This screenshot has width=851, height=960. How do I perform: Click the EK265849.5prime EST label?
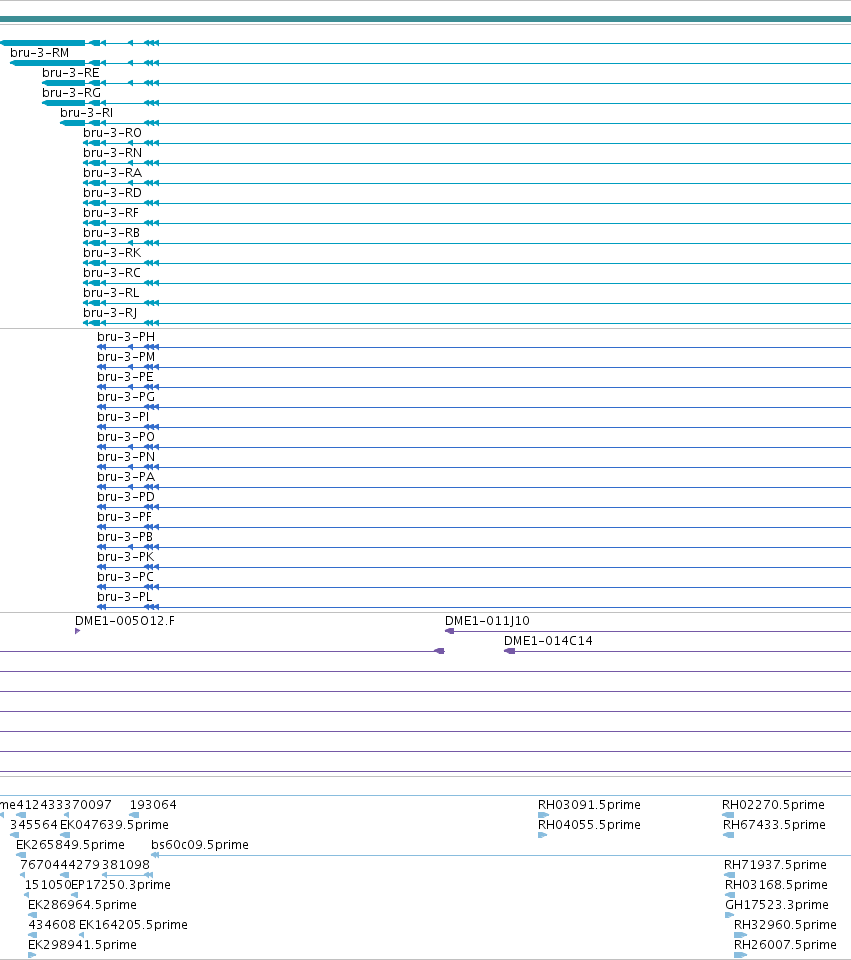click(70, 845)
